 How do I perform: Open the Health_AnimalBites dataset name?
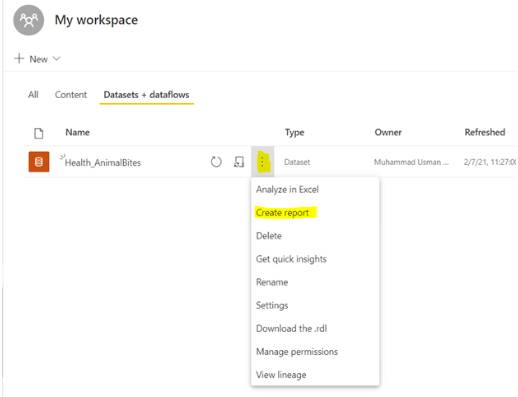(x=103, y=163)
